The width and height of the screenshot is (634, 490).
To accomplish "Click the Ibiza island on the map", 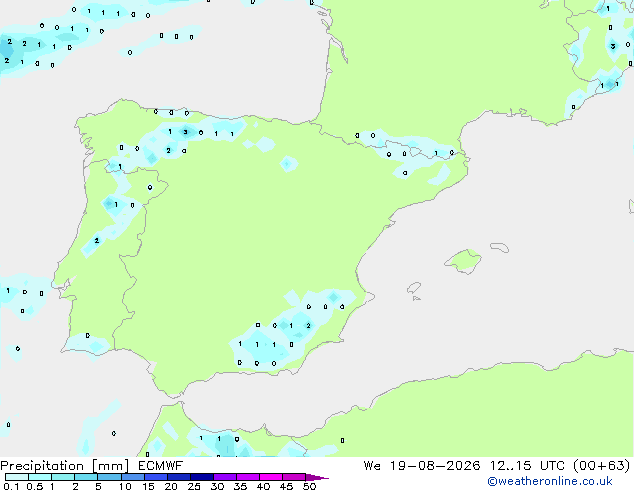I will [x=414, y=288].
